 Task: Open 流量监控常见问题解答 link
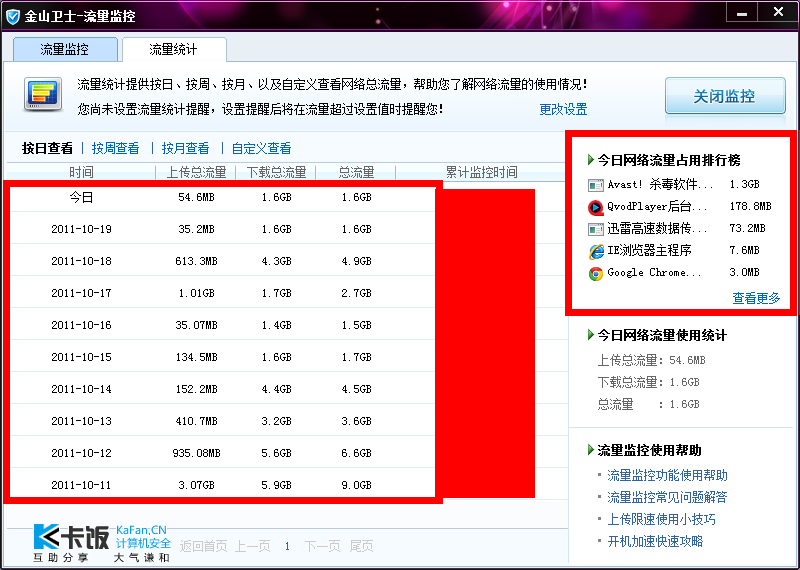point(667,498)
